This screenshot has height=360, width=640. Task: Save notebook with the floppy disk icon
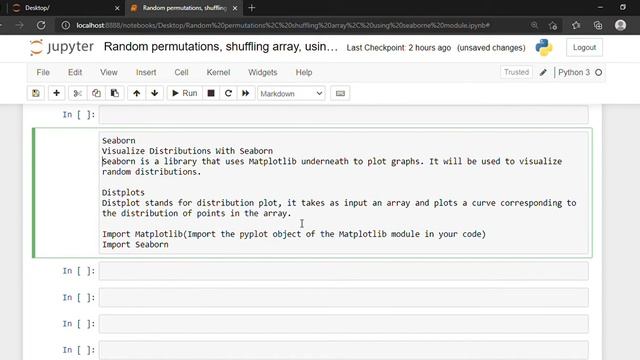click(36, 93)
